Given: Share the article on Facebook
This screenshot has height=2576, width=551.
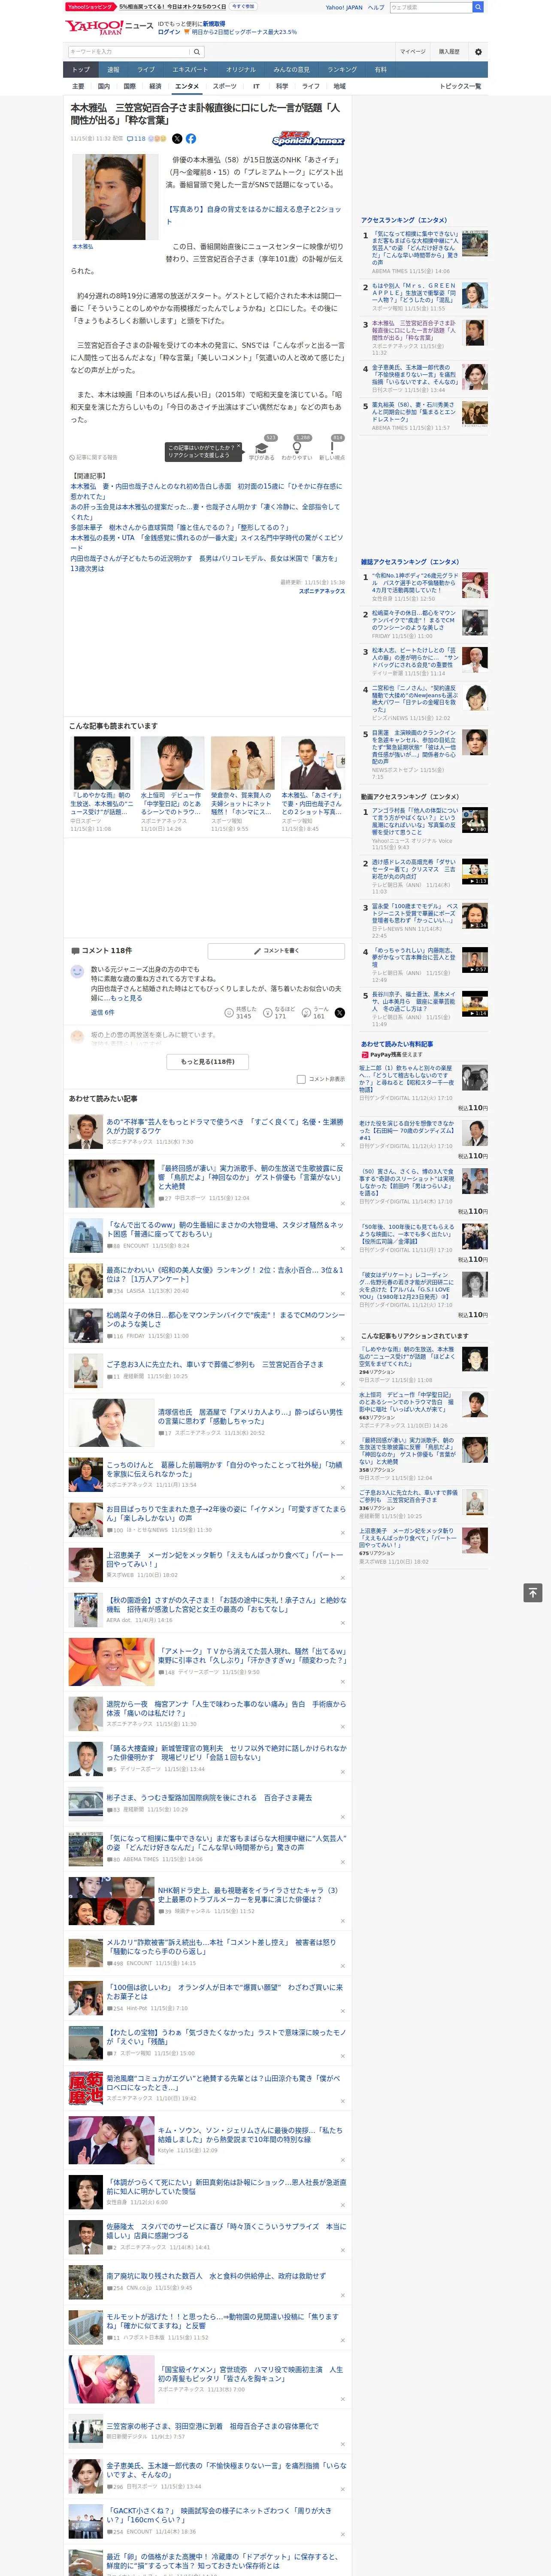Looking at the screenshot, I should point(190,139).
